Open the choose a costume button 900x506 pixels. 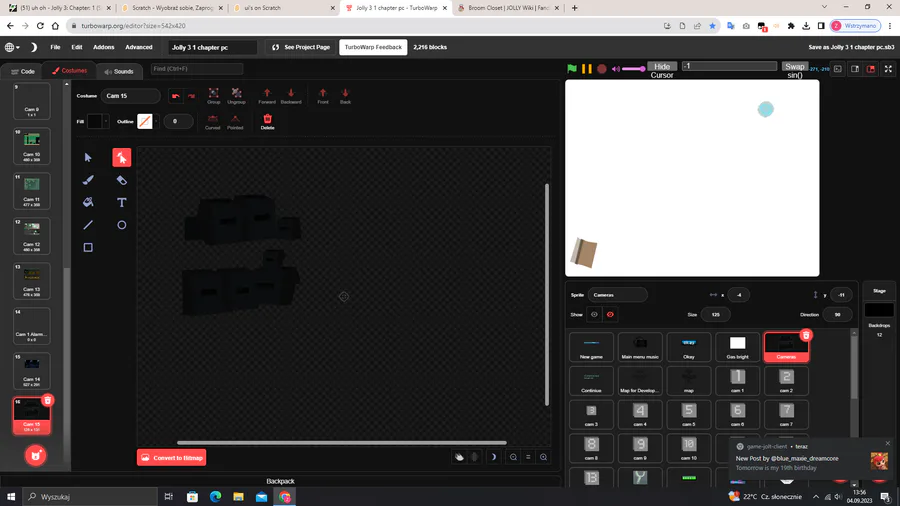point(36,456)
